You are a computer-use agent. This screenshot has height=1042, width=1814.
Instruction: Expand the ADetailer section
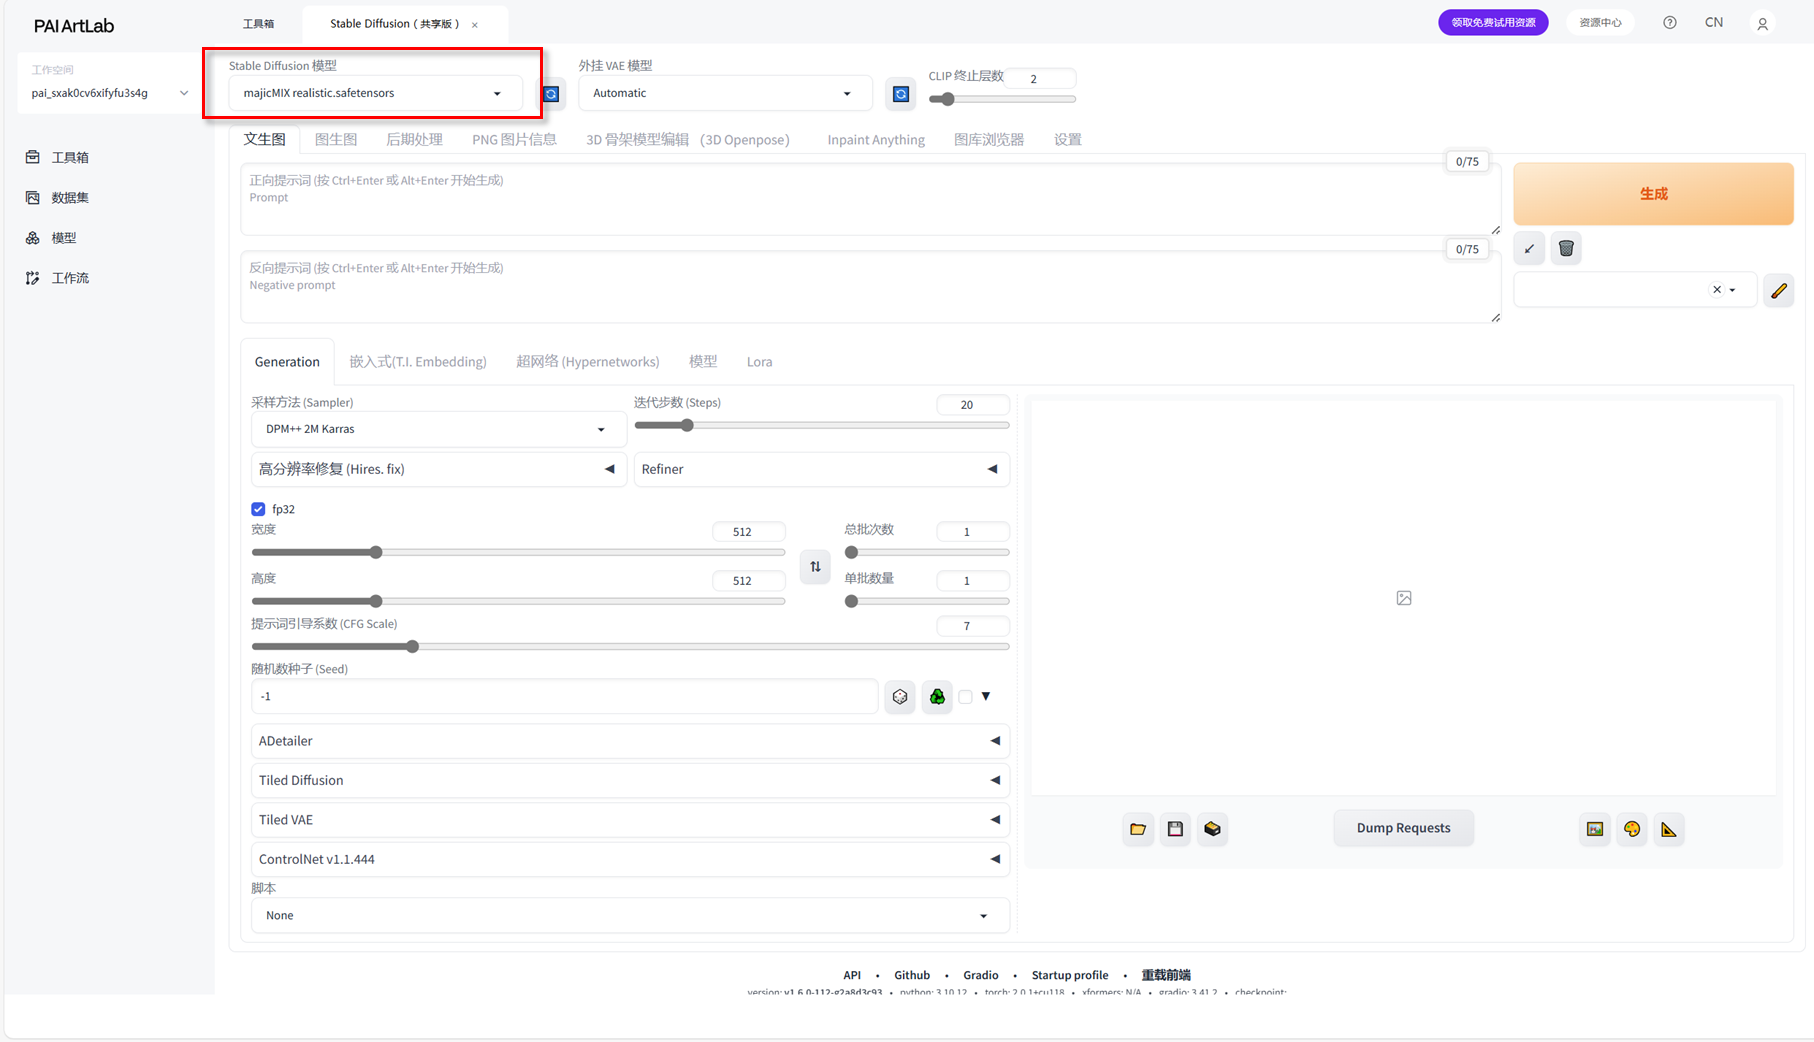630,741
